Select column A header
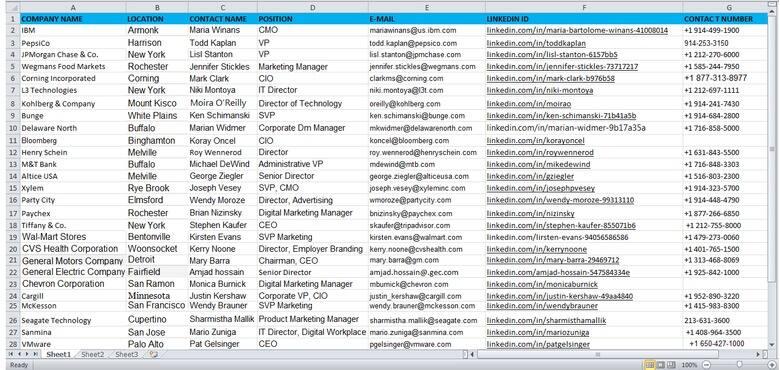 point(73,7)
